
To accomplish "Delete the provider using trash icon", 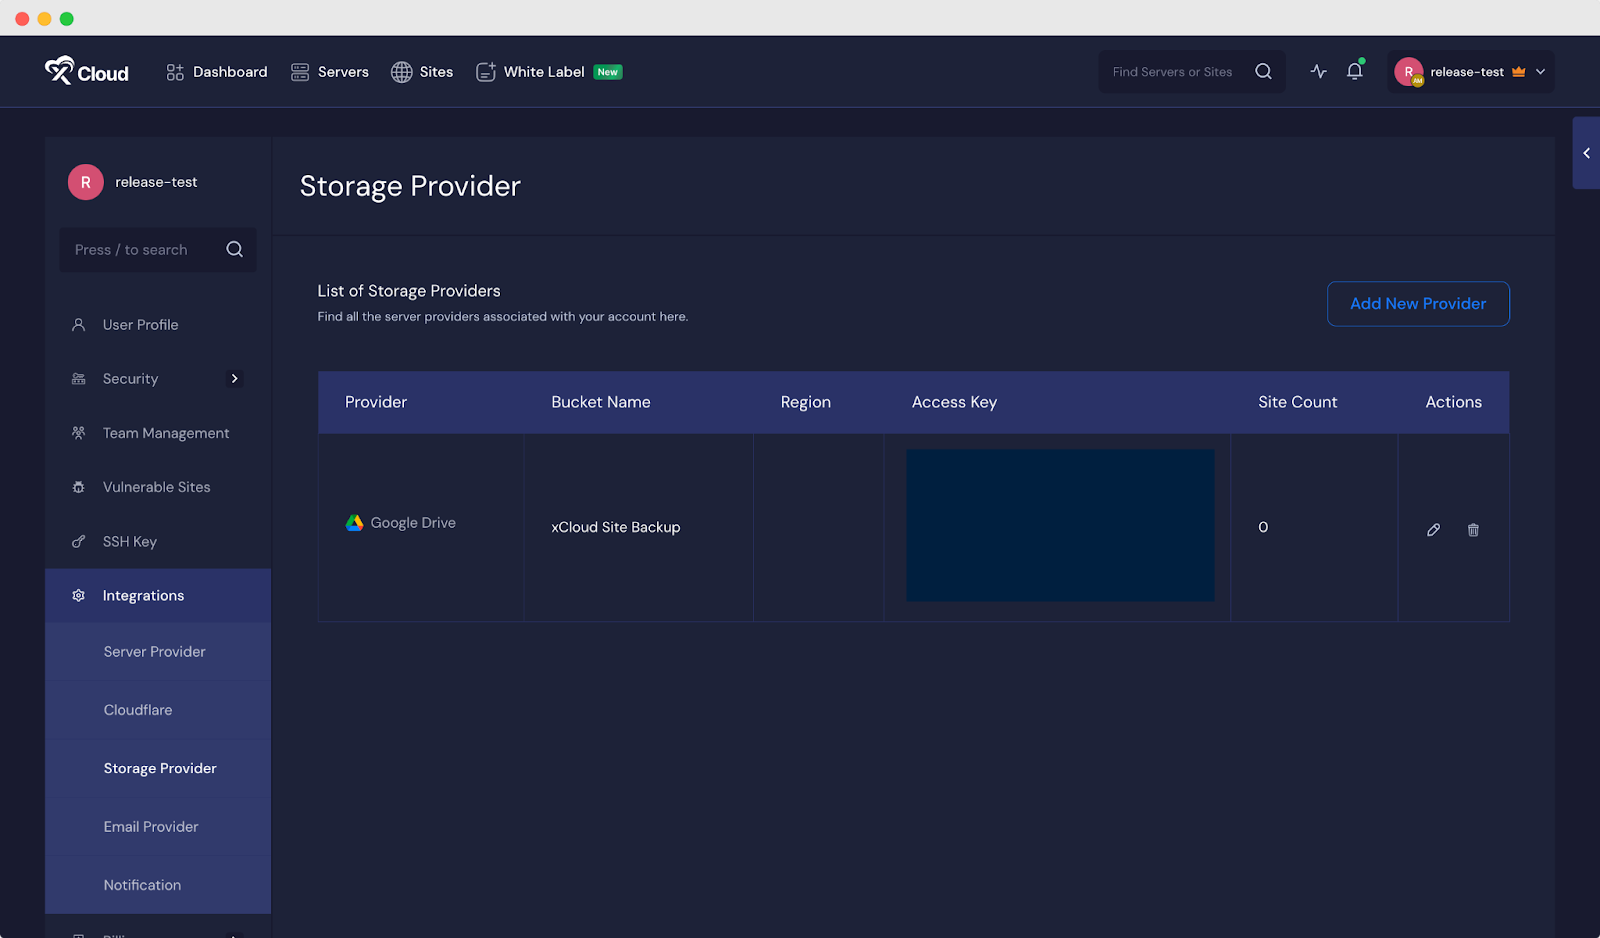I will pos(1473,529).
